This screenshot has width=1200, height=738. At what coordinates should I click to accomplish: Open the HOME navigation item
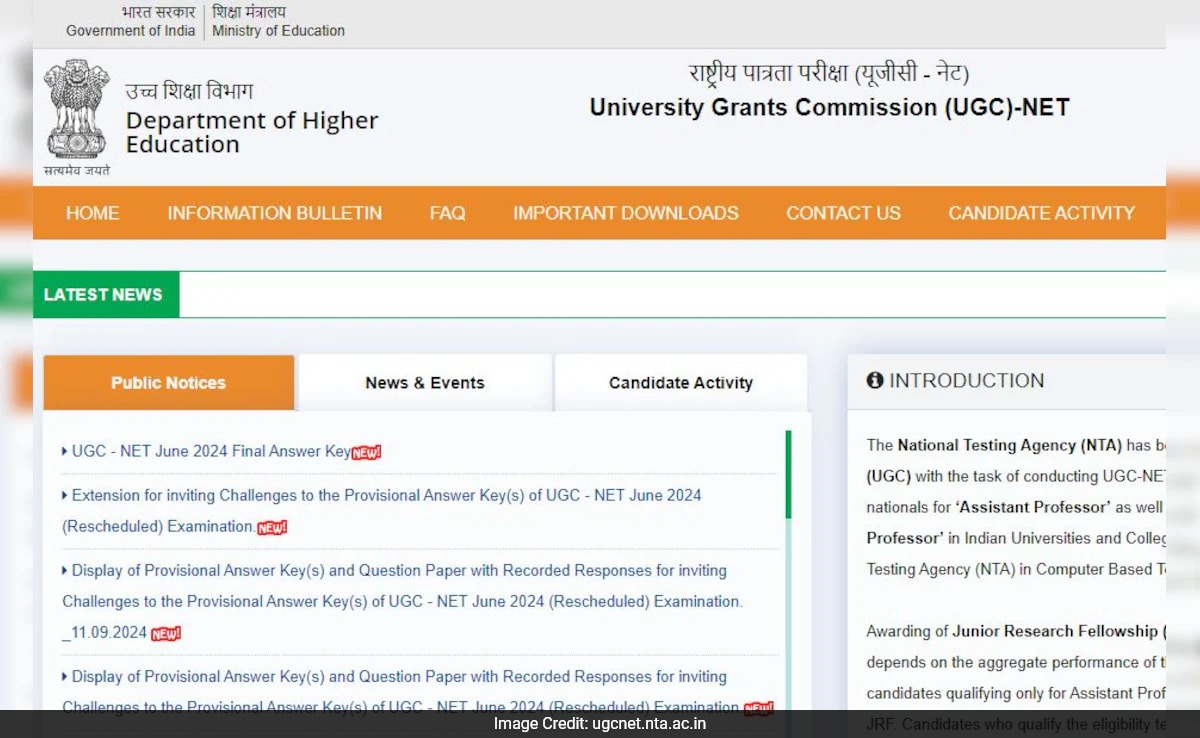pos(92,212)
